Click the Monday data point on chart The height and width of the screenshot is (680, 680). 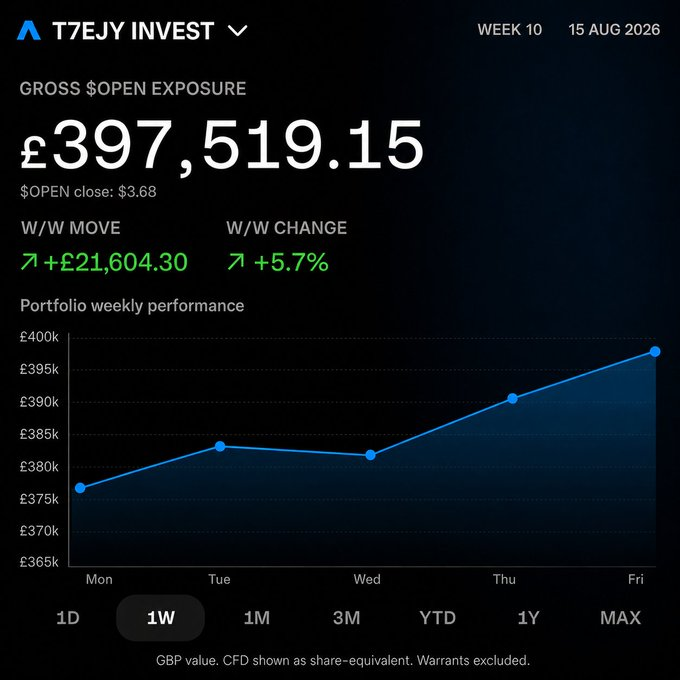pyautogui.click(x=80, y=488)
